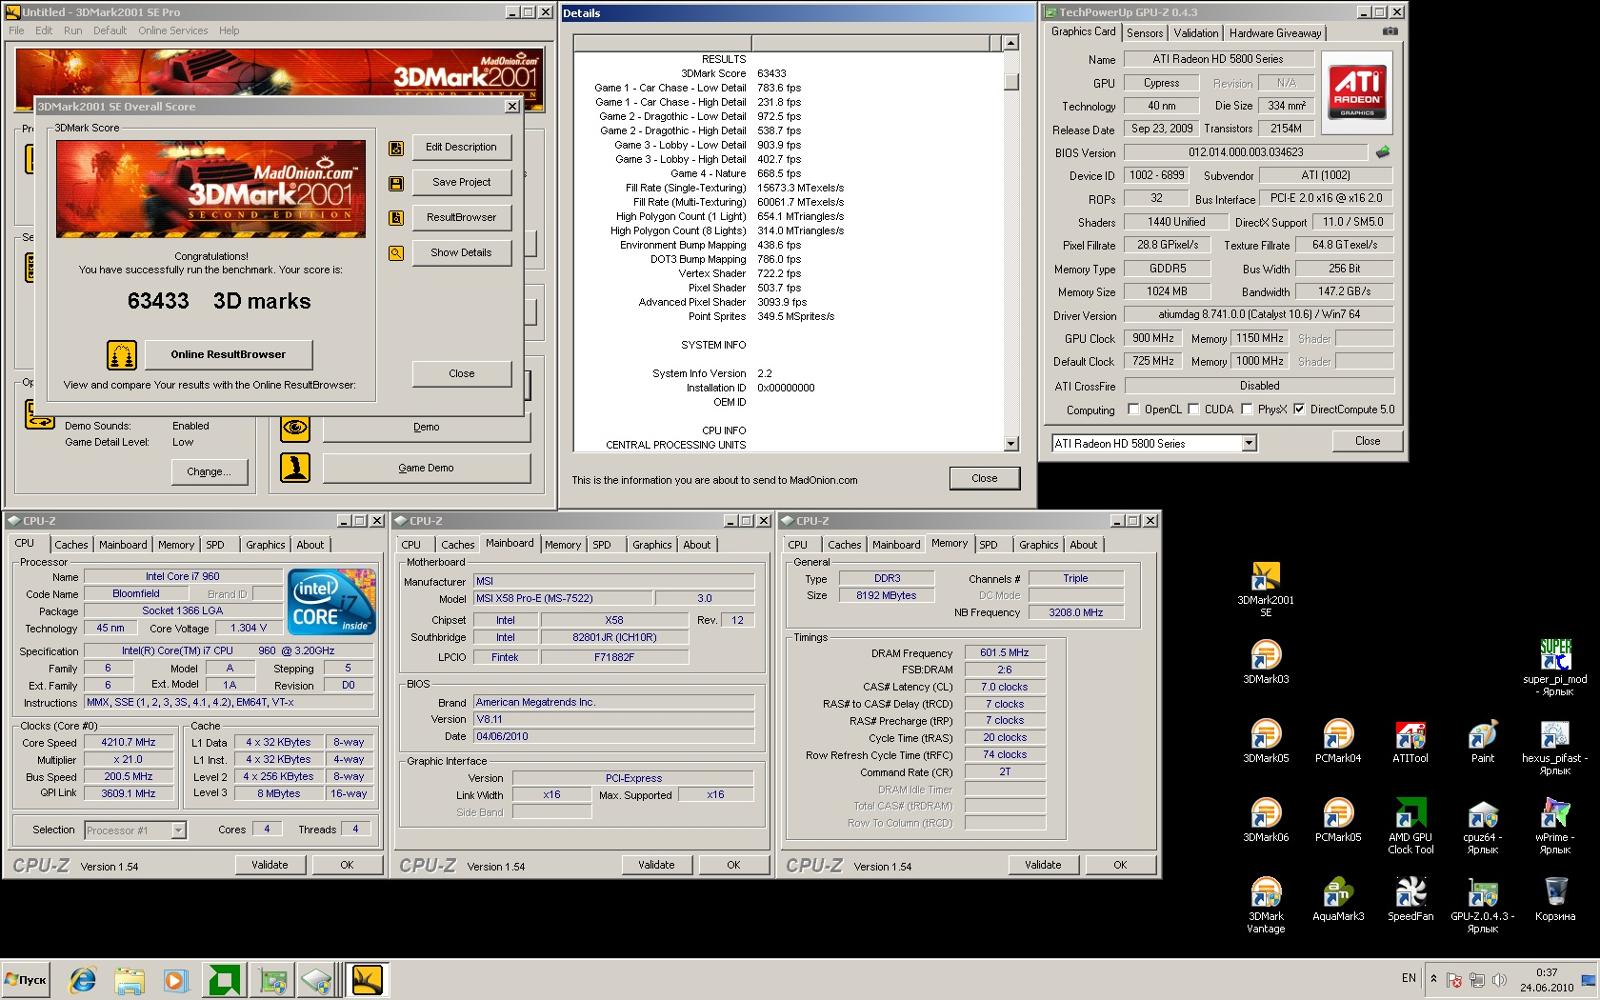Switch to Sensors tab in GPU-Z
Image resolution: width=1600 pixels, height=1000 pixels.
tap(1145, 33)
